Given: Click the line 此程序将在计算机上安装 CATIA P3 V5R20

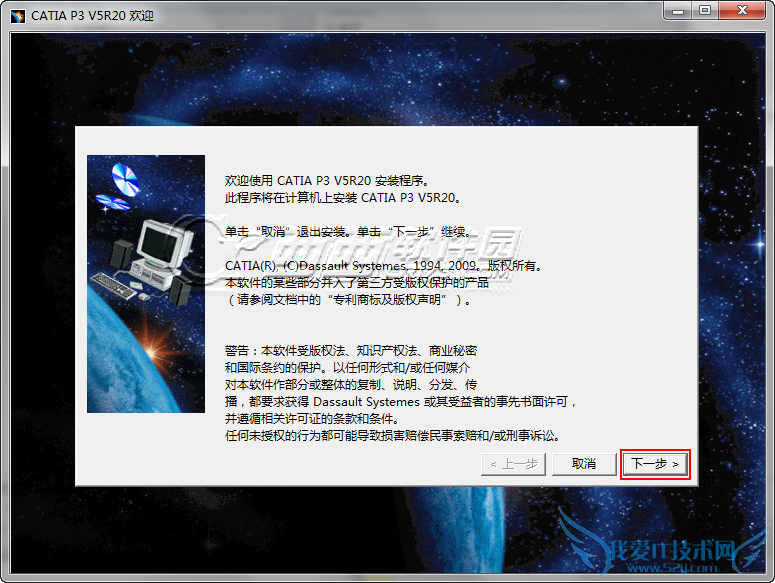Looking at the screenshot, I should 344,198.
